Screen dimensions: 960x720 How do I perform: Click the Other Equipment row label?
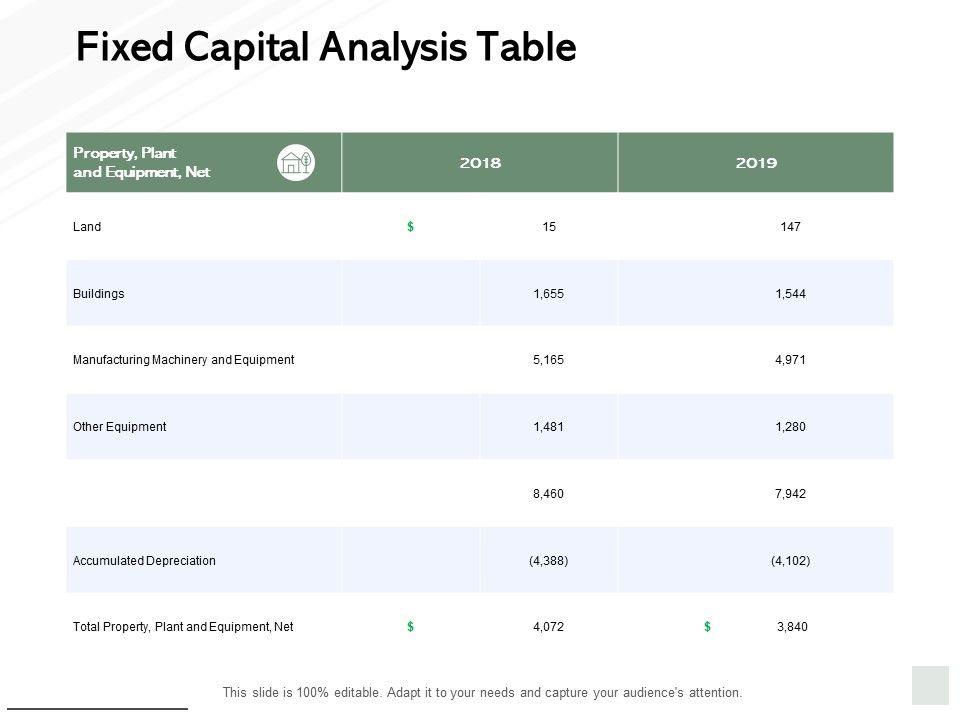pyautogui.click(x=119, y=427)
